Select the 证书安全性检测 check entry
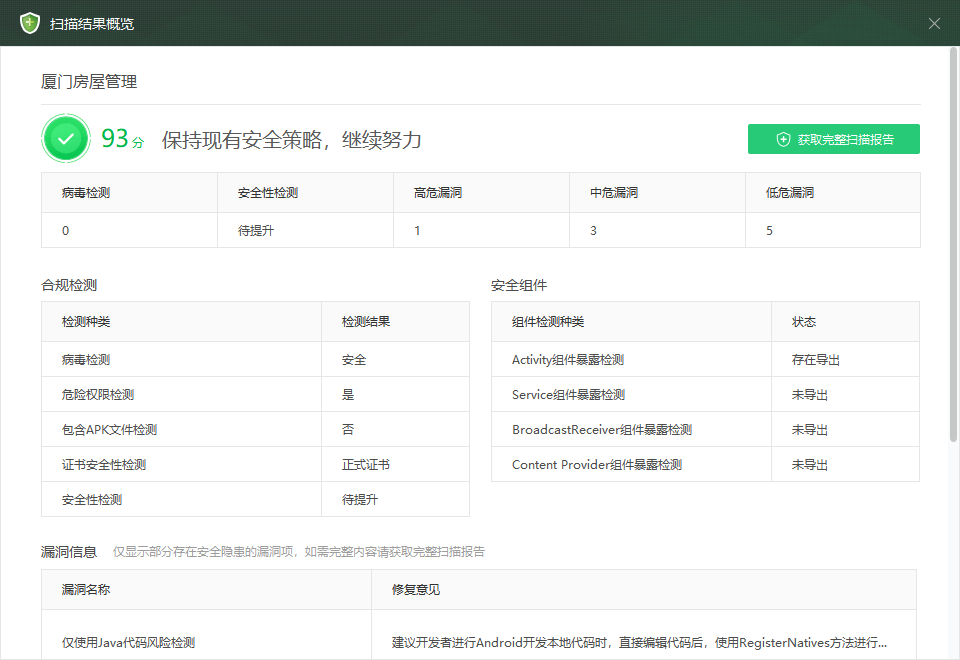The width and height of the screenshot is (960, 660). pos(92,464)
